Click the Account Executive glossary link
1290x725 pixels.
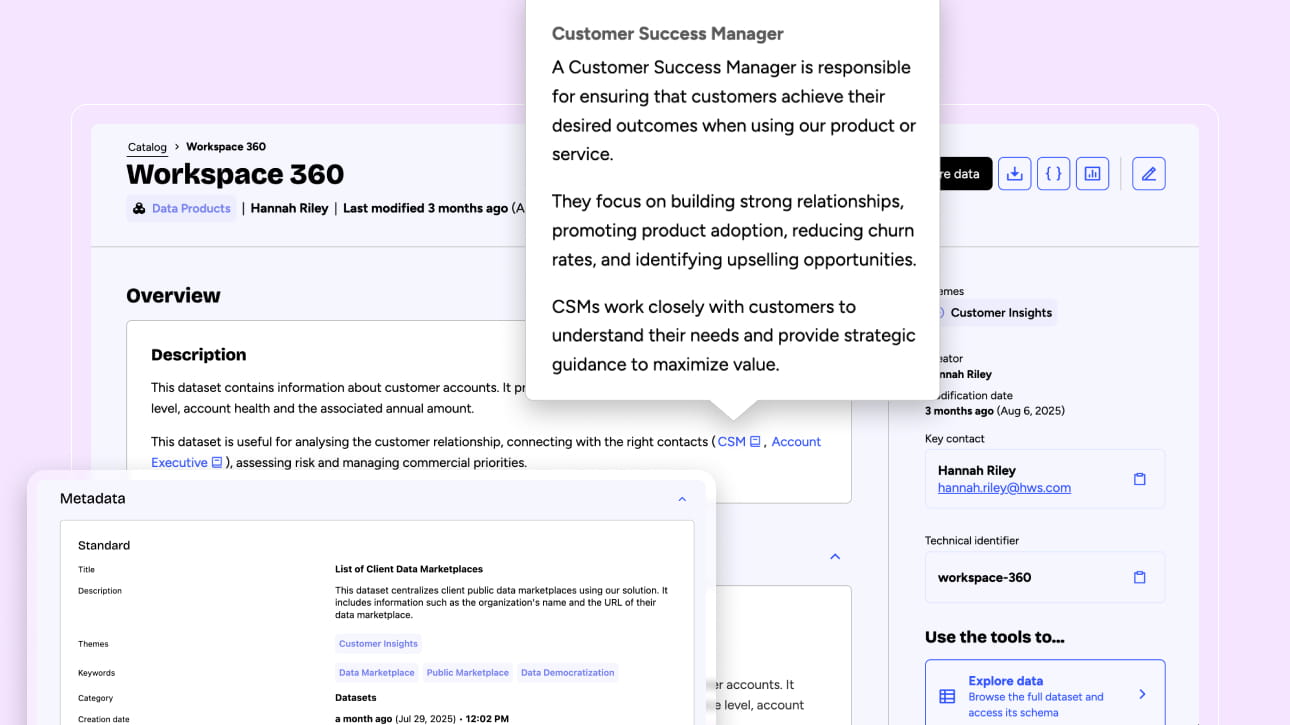[796, 442]
